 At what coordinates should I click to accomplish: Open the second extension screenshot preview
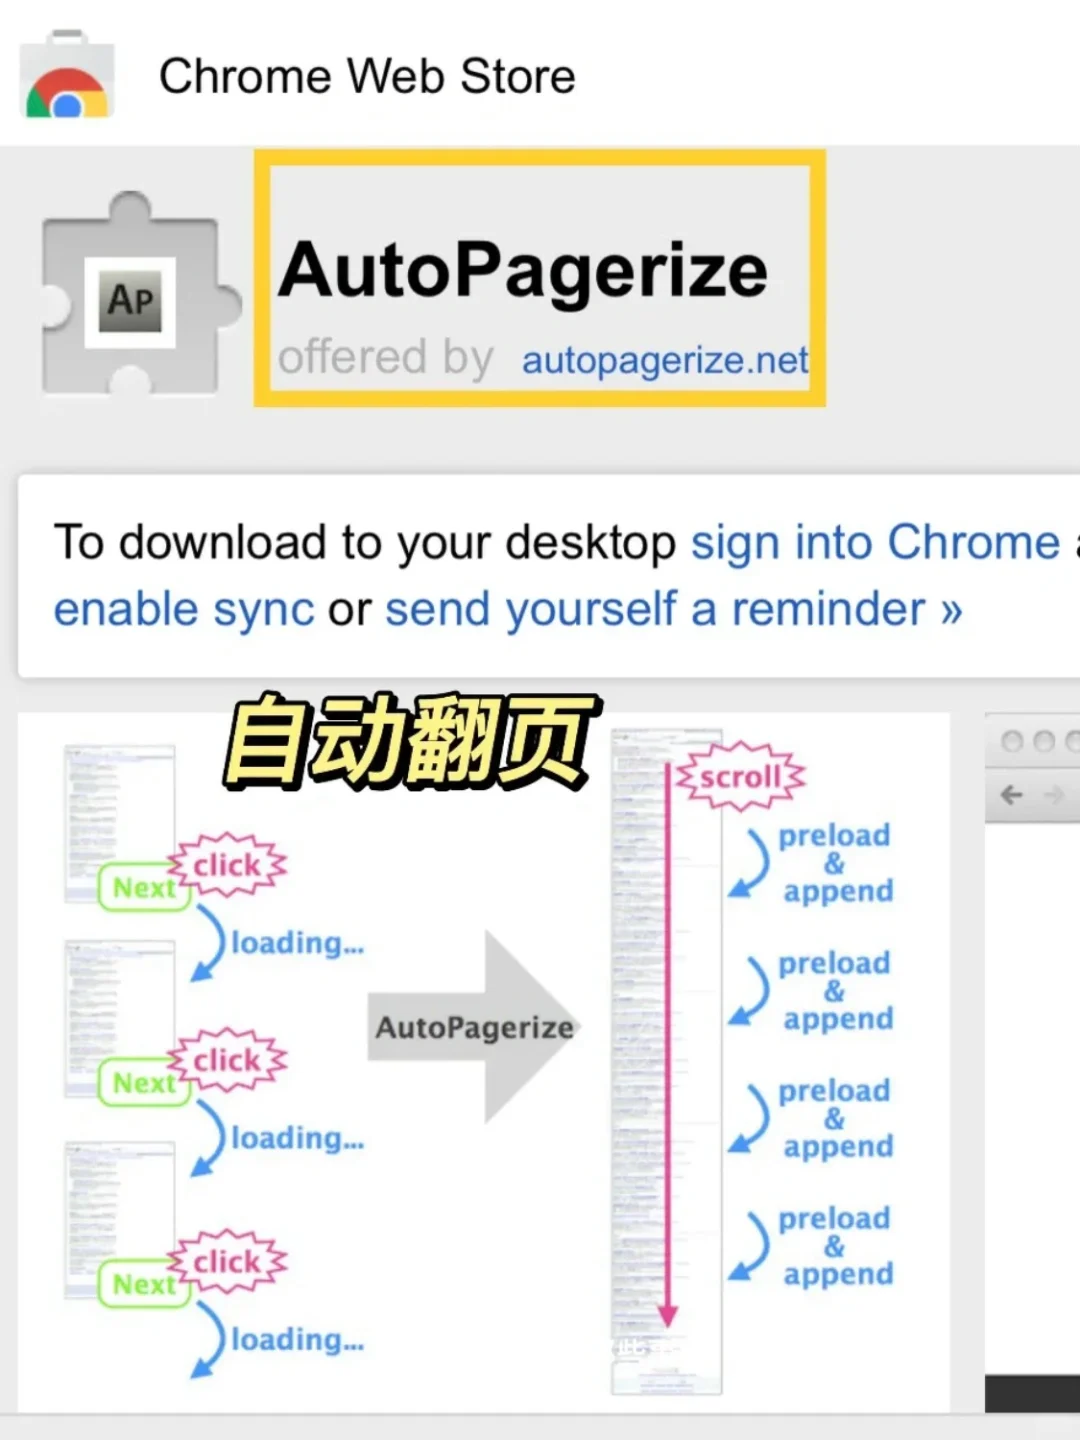(x=1032, y=1062)
